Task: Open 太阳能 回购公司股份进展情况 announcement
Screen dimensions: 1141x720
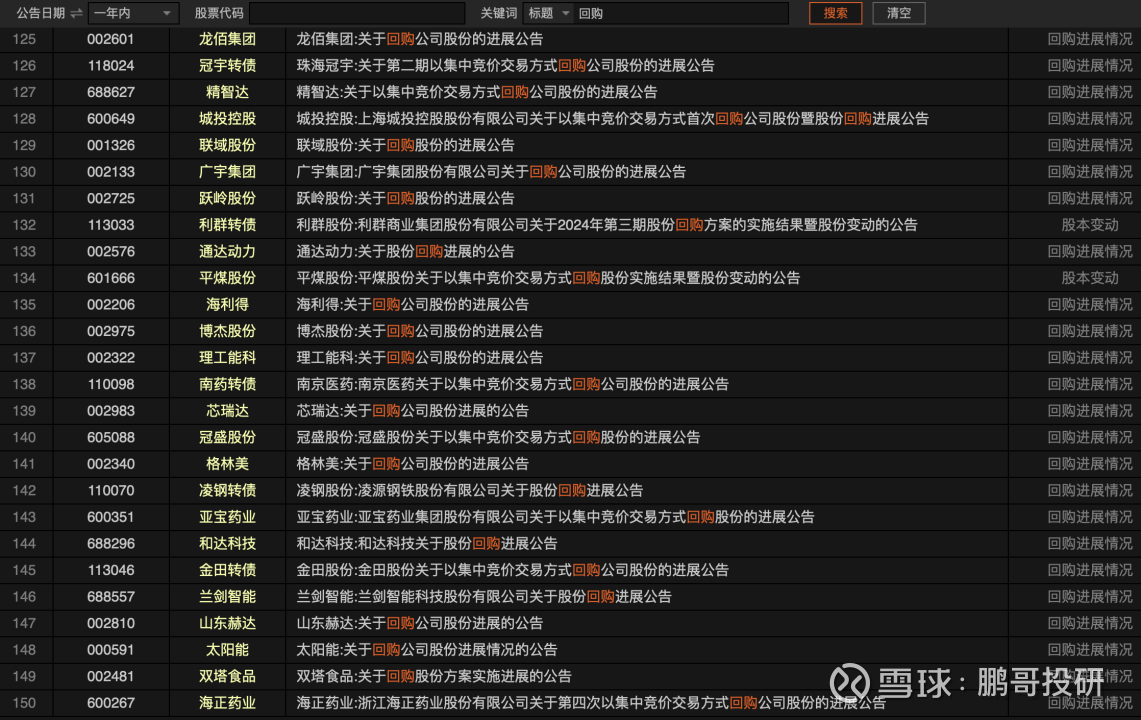Action: tap(426, 650)
